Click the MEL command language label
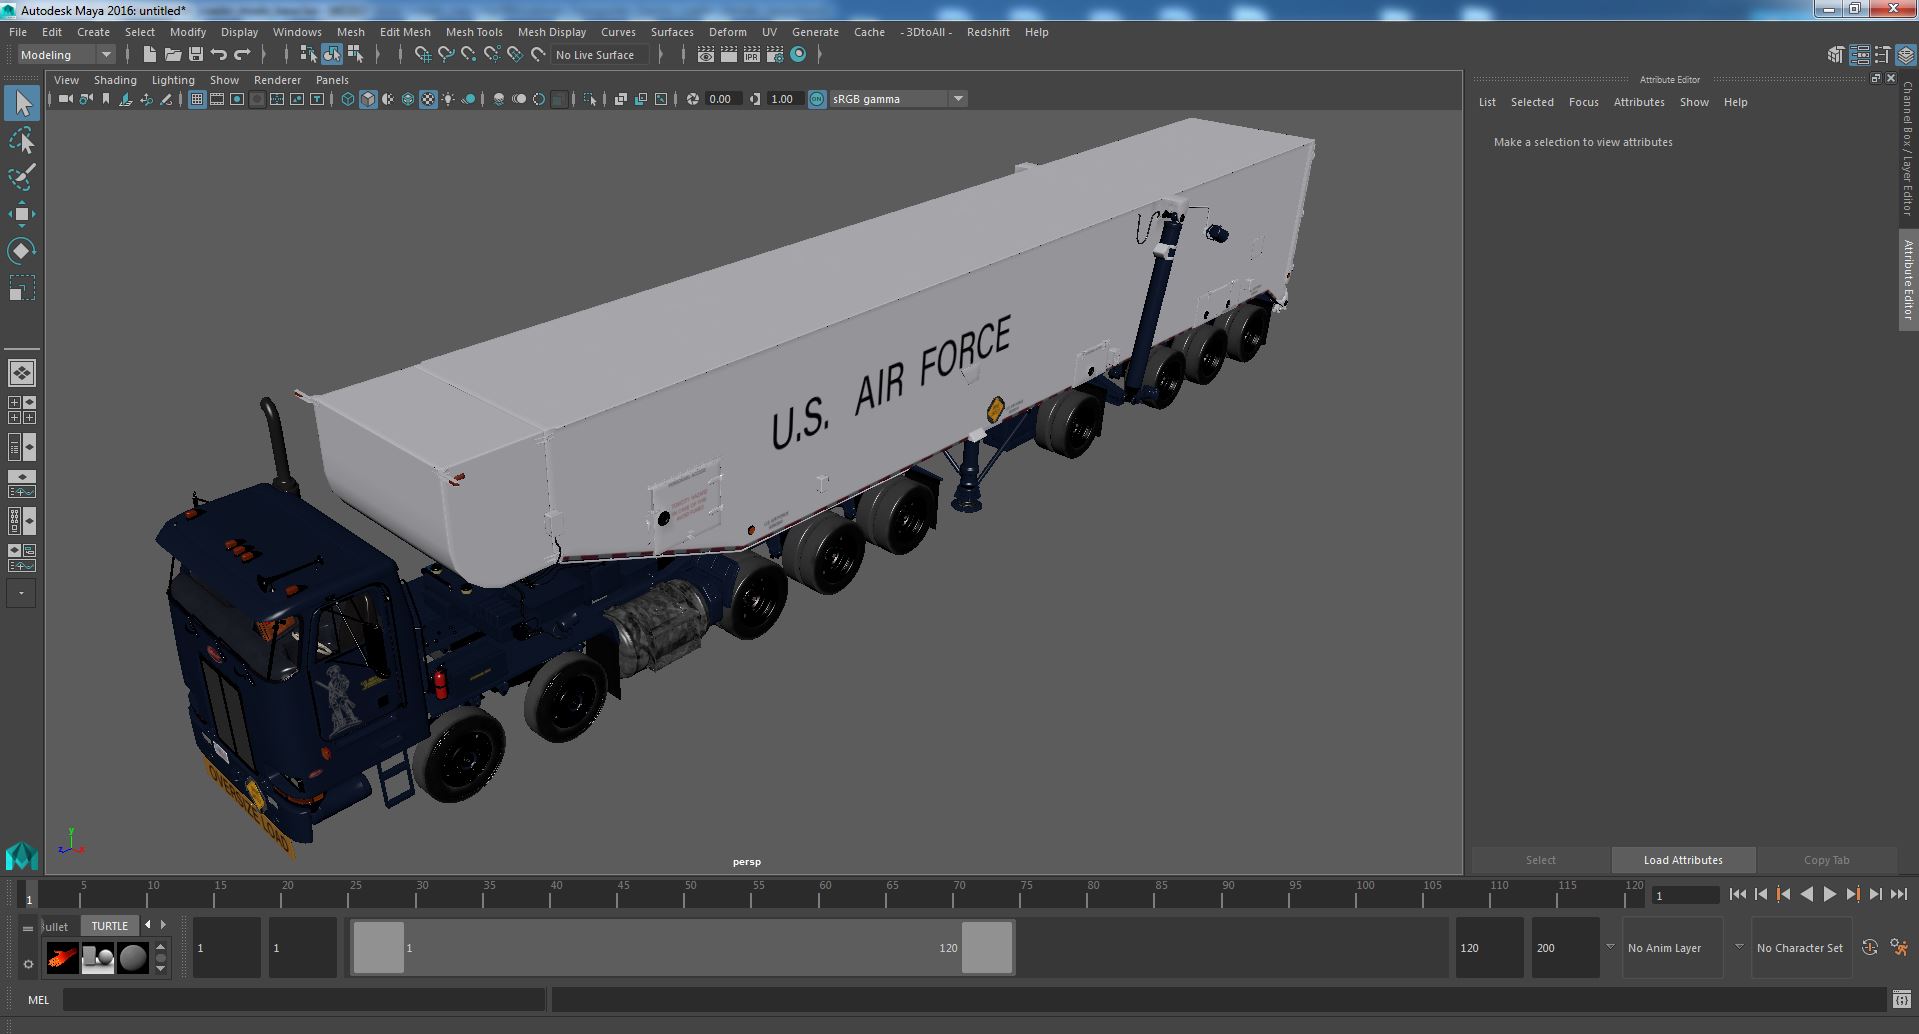Viewport: 1919px width, 1034px height. (x=38, y=1000)
